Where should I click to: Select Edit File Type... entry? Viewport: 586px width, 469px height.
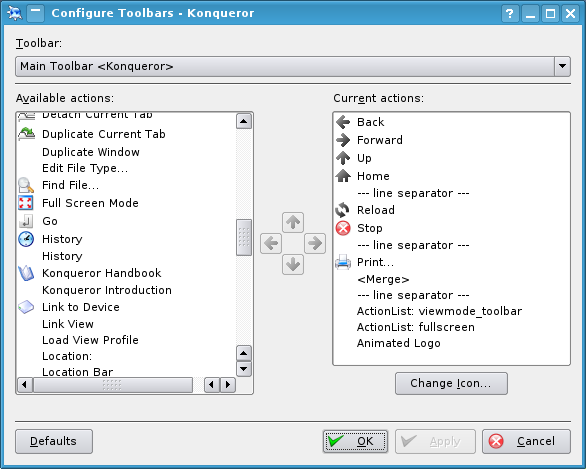click(x=85, y=168)
